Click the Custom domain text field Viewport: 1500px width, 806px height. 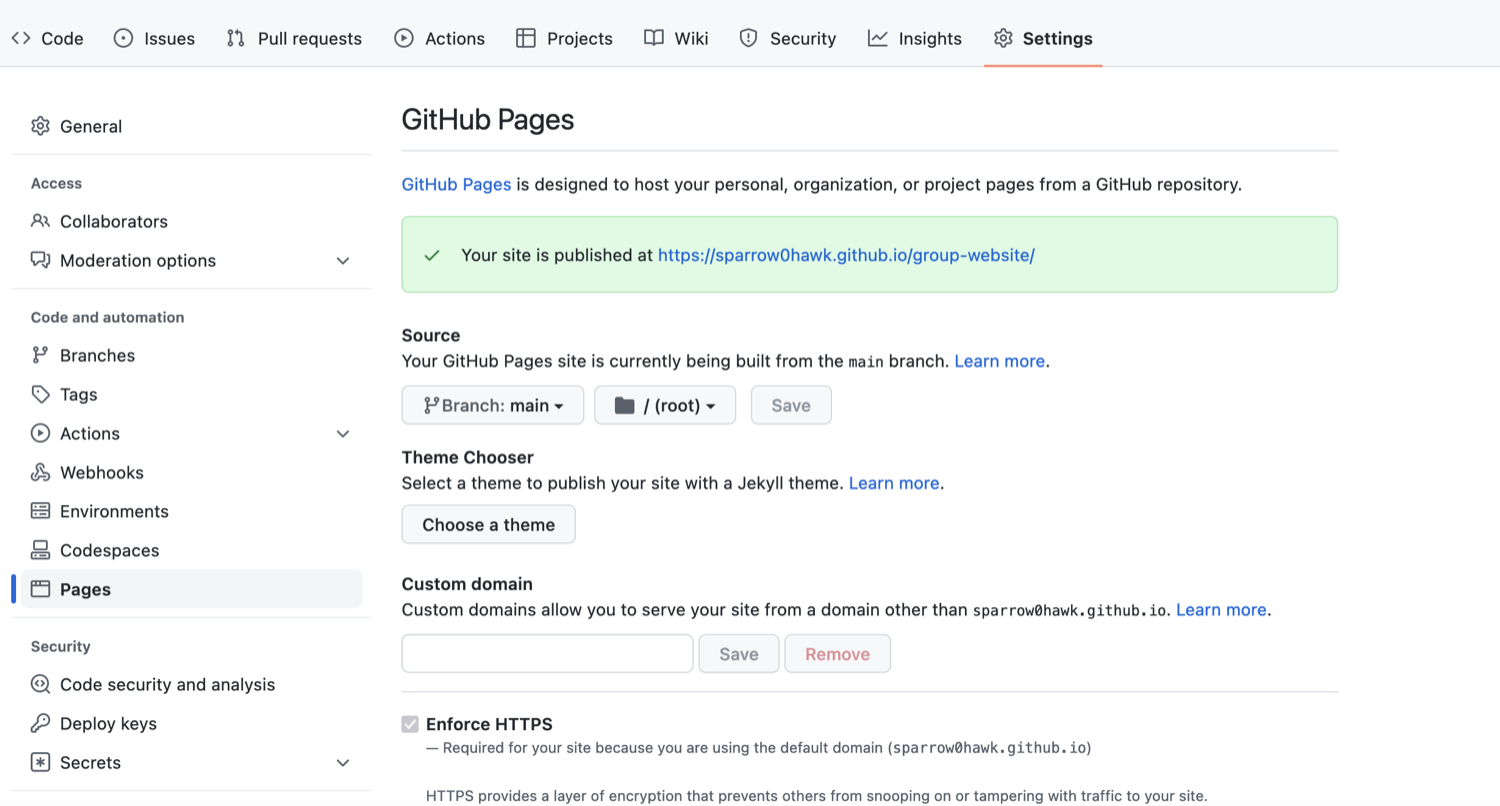click(x=548, y=653)
